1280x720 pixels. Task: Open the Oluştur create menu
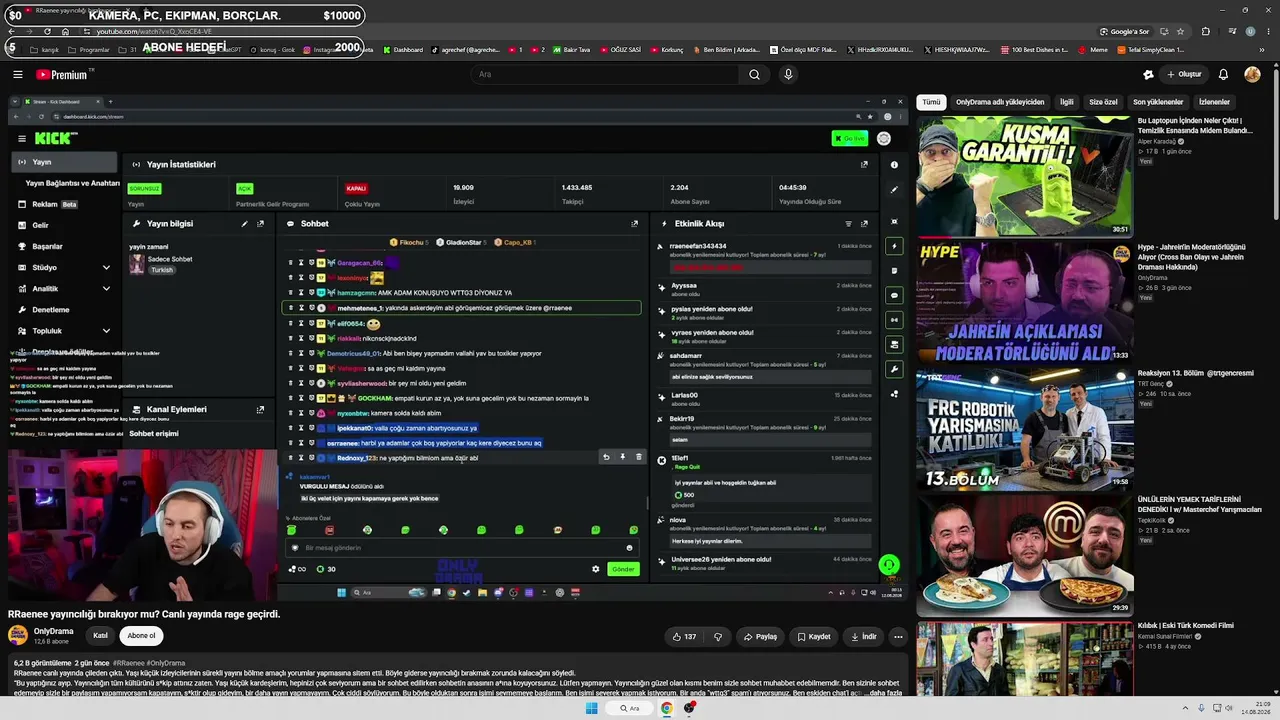tap(1184, 74)
